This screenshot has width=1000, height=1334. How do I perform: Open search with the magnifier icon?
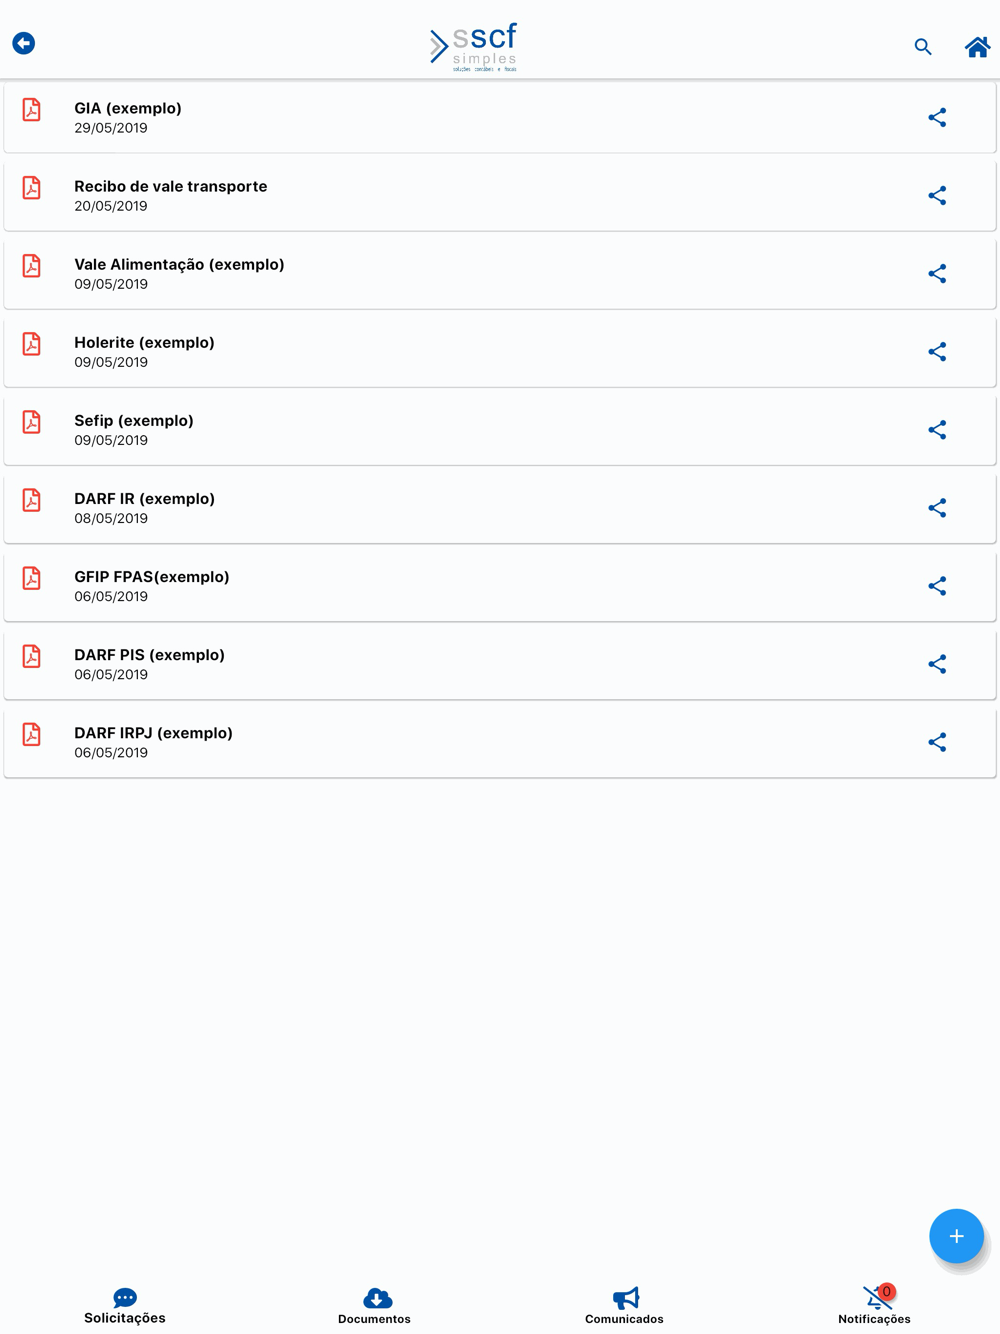point(923,47)
